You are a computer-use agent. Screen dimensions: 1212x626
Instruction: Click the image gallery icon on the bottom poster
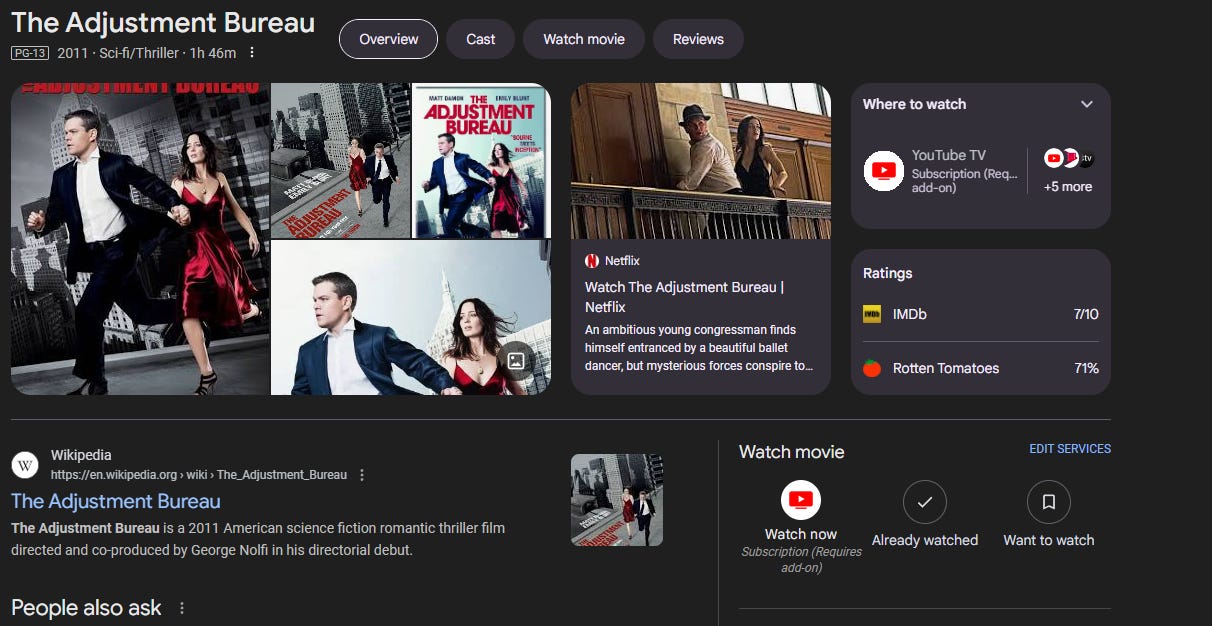point(516,361)
